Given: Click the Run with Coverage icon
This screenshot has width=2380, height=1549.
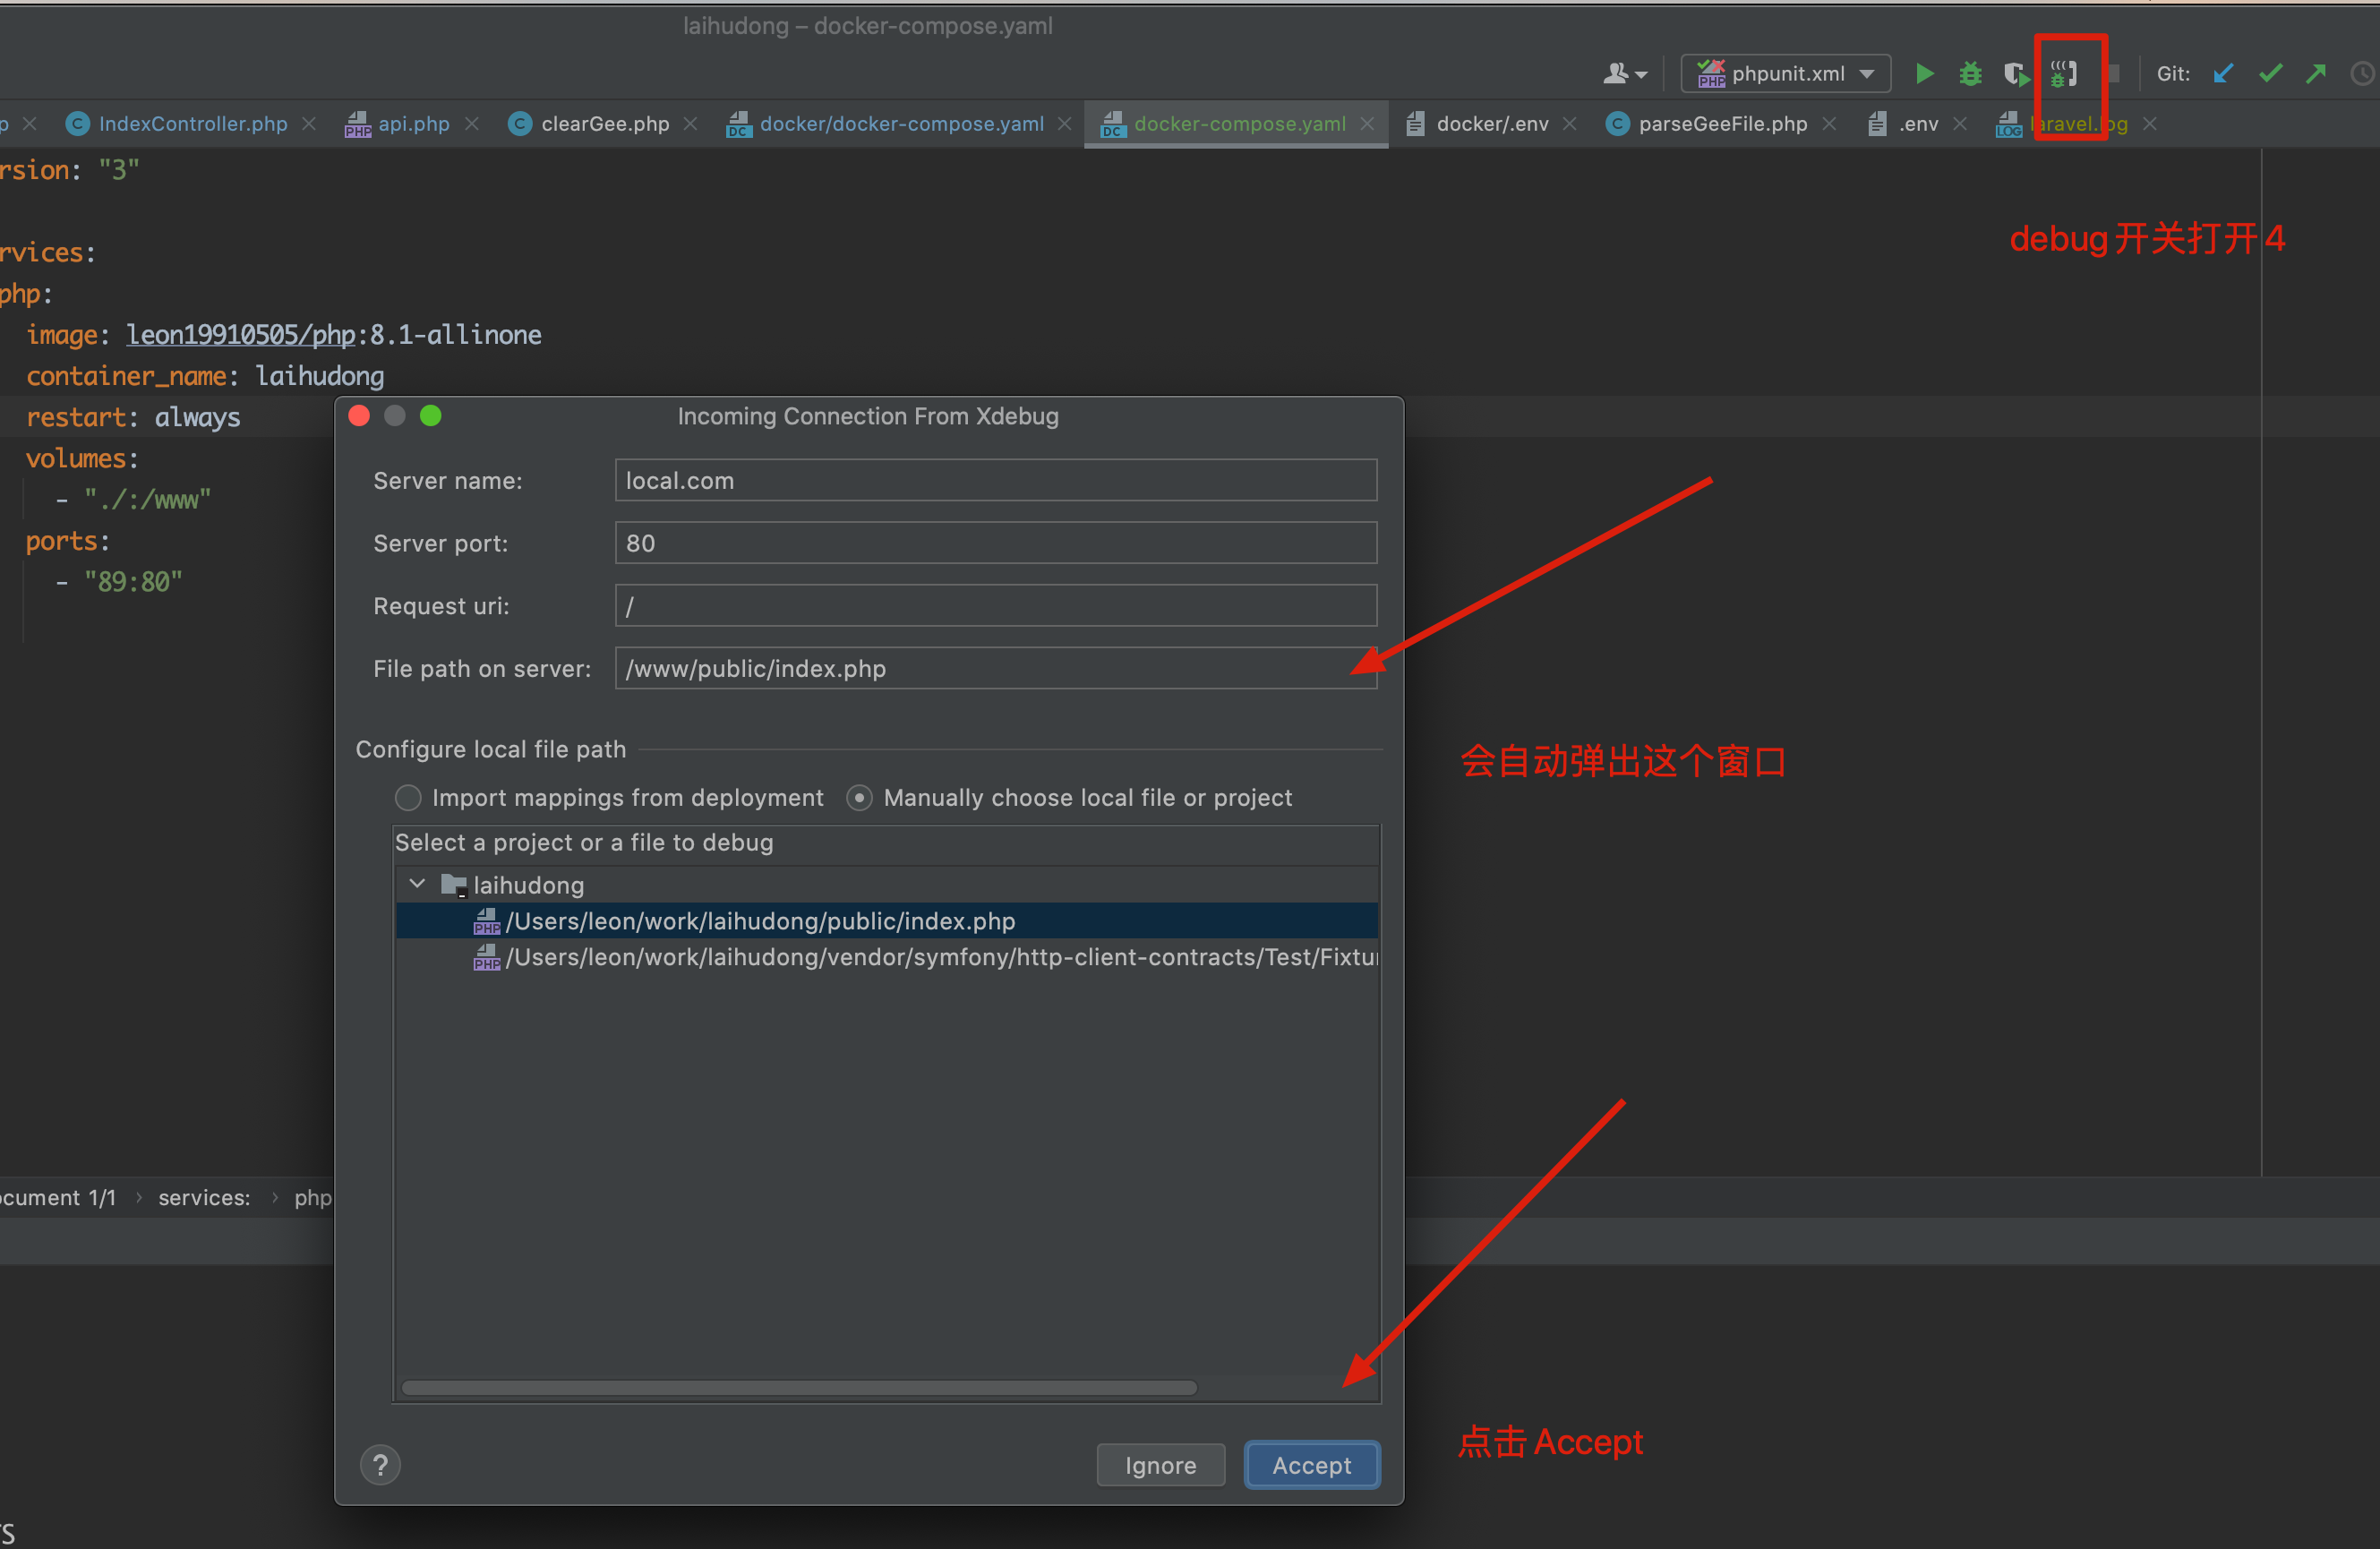Looking at the screenshot, I should (2016, 73).
